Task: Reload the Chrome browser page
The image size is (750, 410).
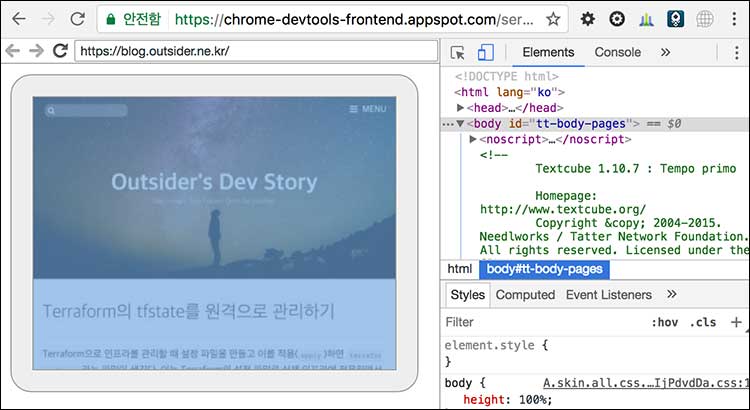Action: [x=77, y=19]
